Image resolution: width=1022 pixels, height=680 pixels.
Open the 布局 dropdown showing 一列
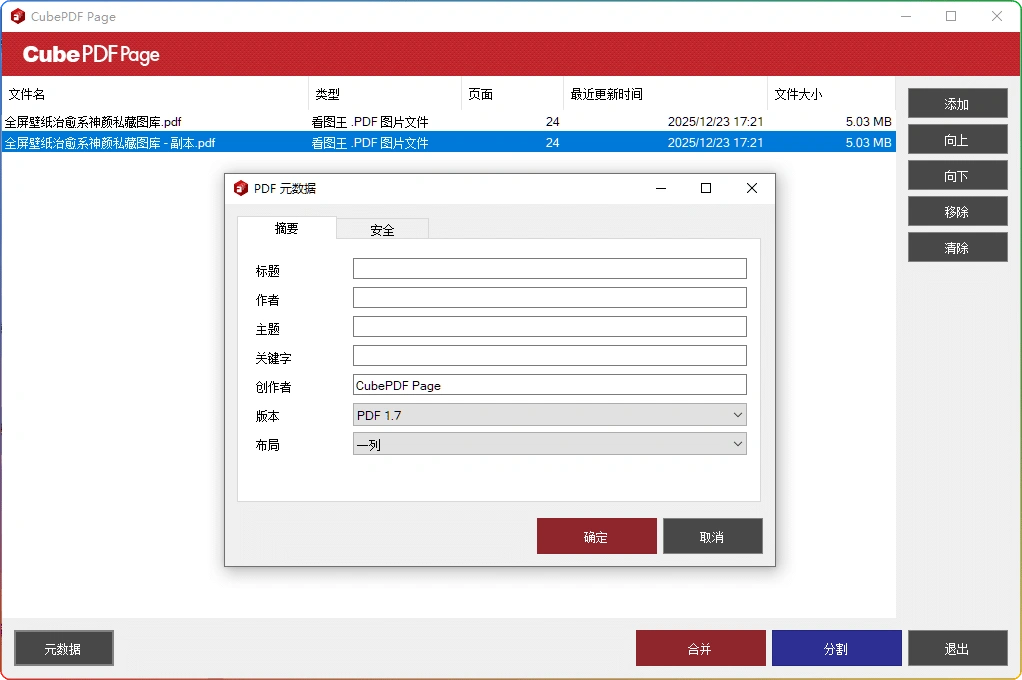tap(549, 443)
